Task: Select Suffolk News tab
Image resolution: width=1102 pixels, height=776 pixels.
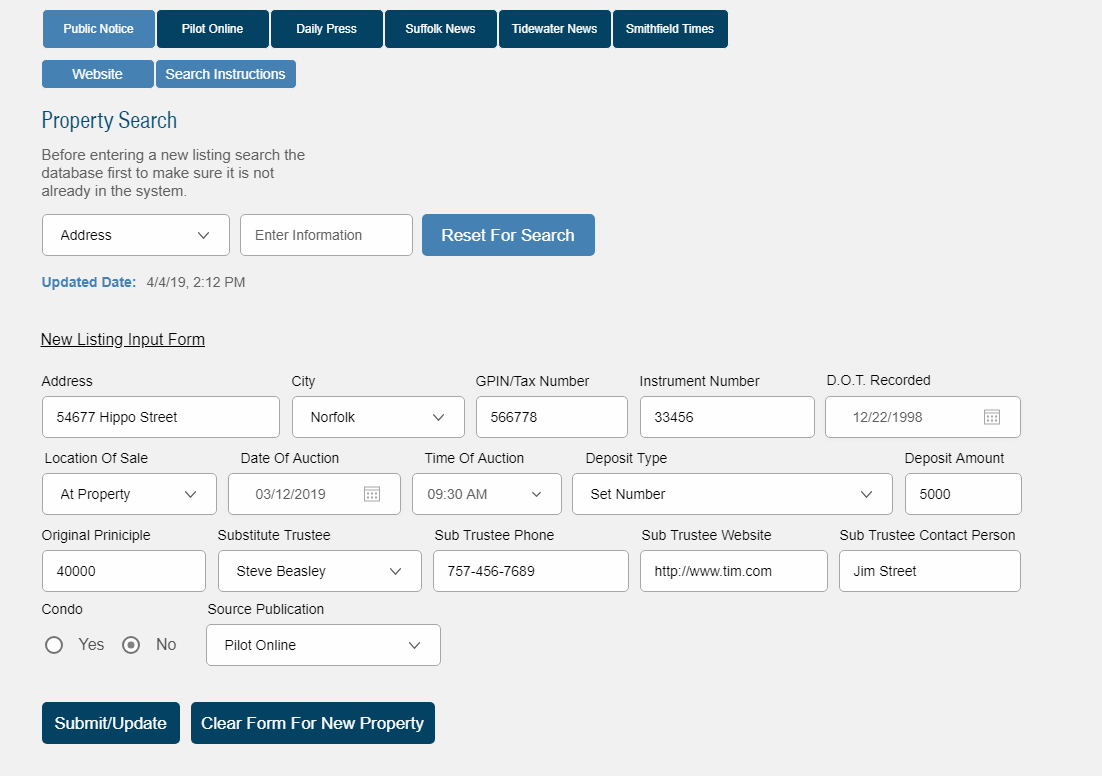Action: tap(441, 29)
